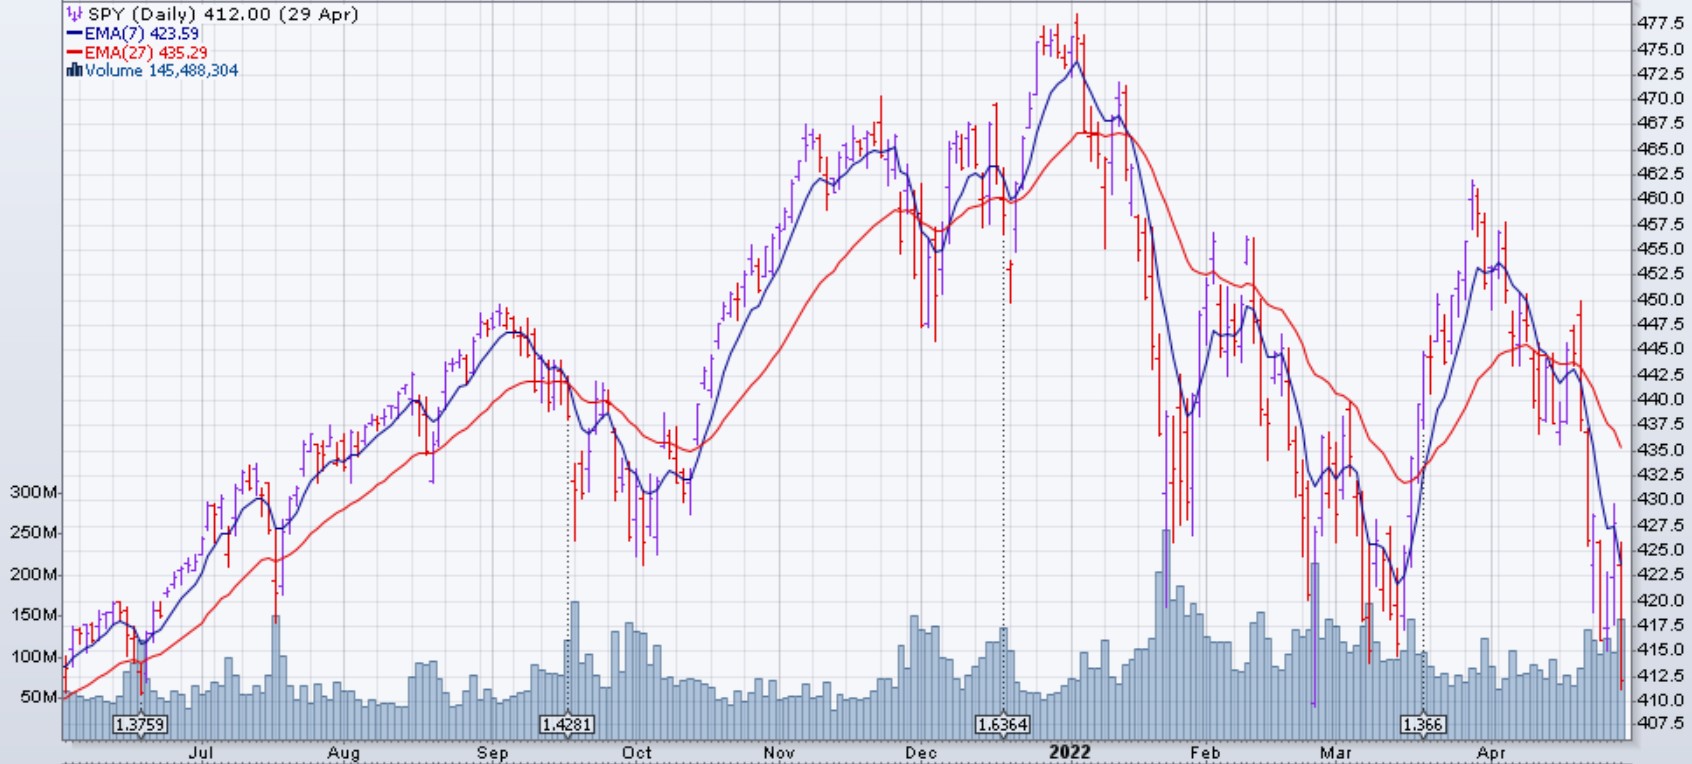The image size is (1692, 764).
Task: Select the 1.3759 marker label
Action: [140, 724]
